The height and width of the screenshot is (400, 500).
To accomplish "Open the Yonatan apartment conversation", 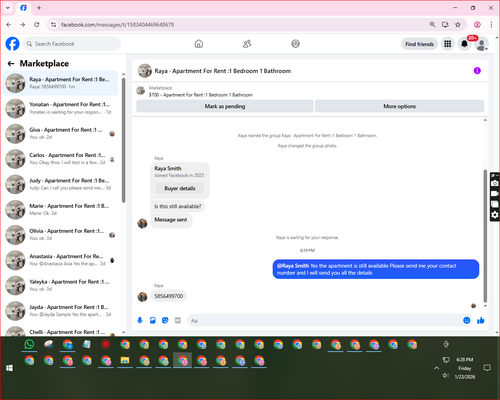I will coord(61,108).
